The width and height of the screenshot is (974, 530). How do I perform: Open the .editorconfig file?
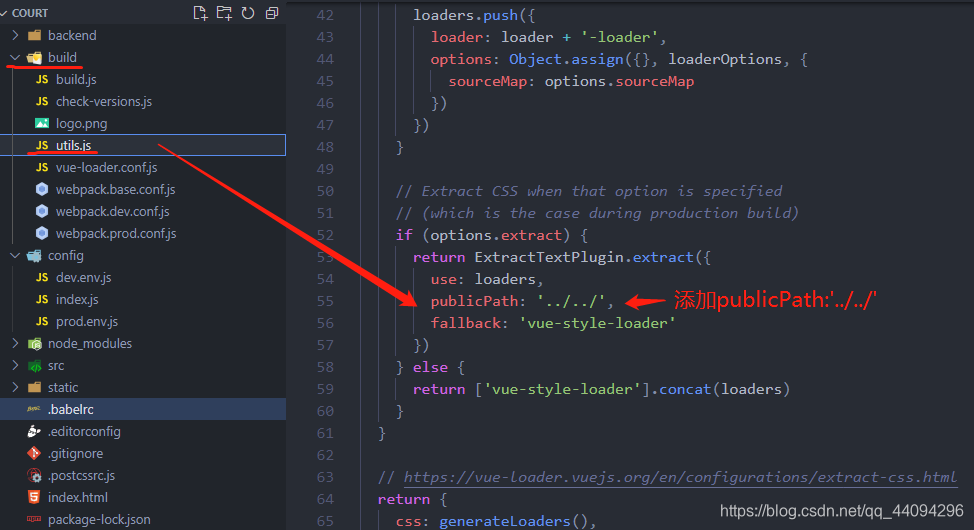[x=84, y=431]
